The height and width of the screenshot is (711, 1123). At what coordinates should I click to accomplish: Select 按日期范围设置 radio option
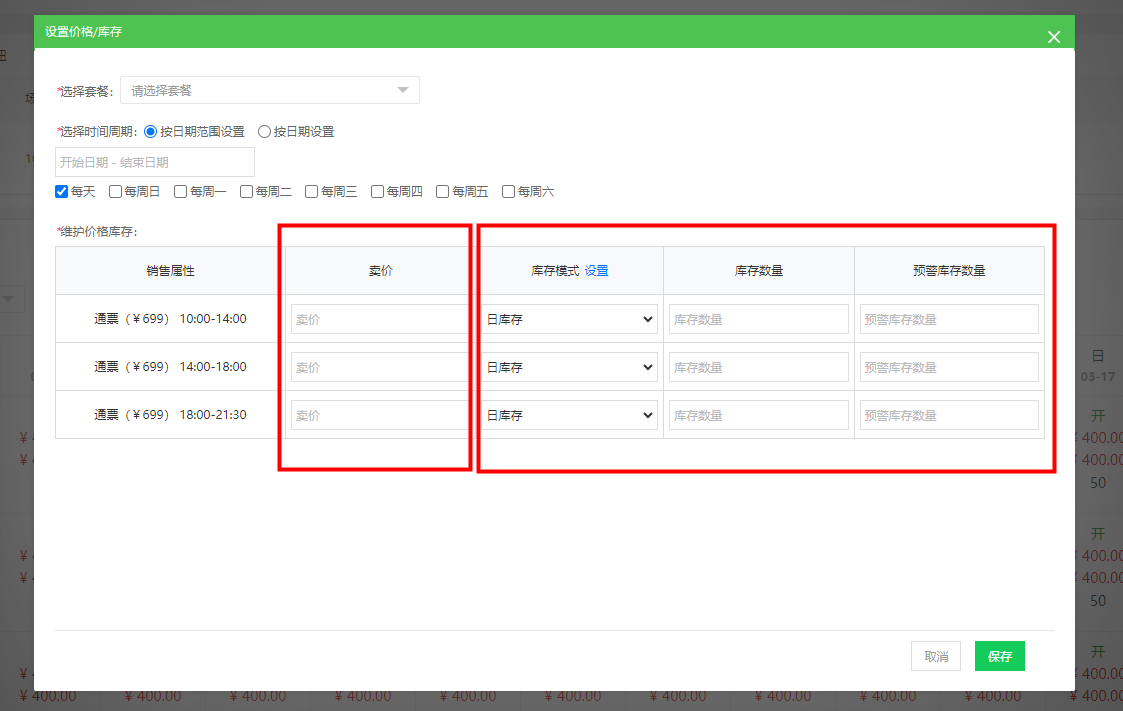click(151, 131)
